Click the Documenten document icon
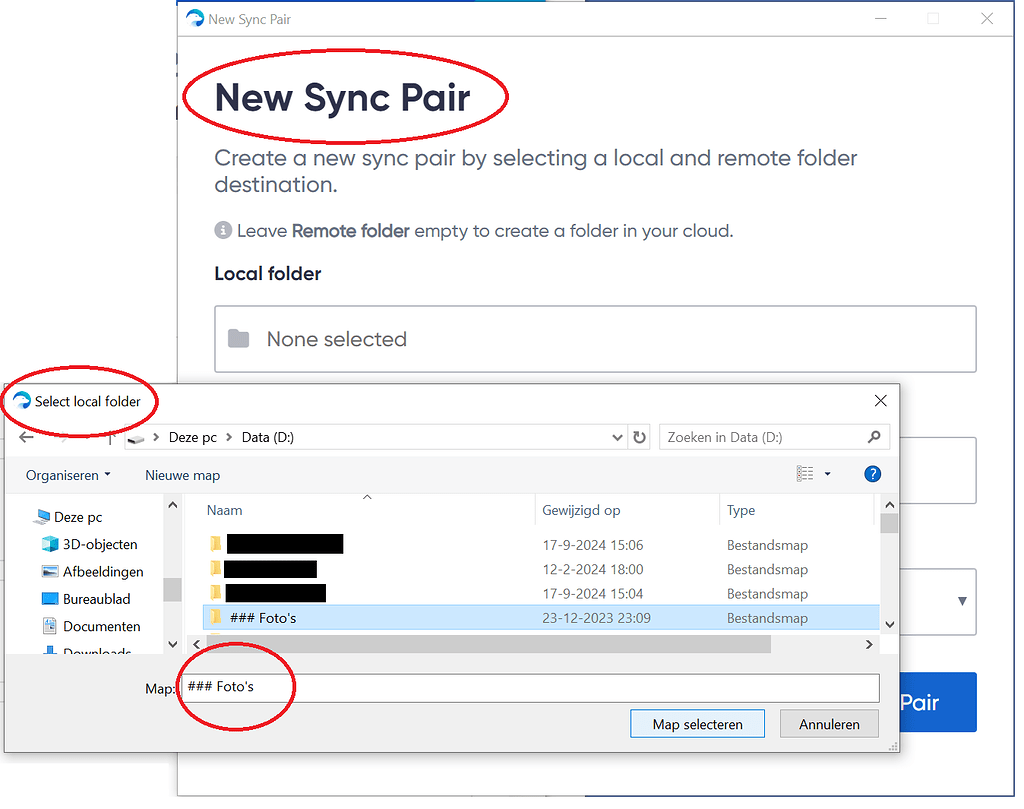The height and width of the screenshot is (809, 1024). [x=50, y=626]
